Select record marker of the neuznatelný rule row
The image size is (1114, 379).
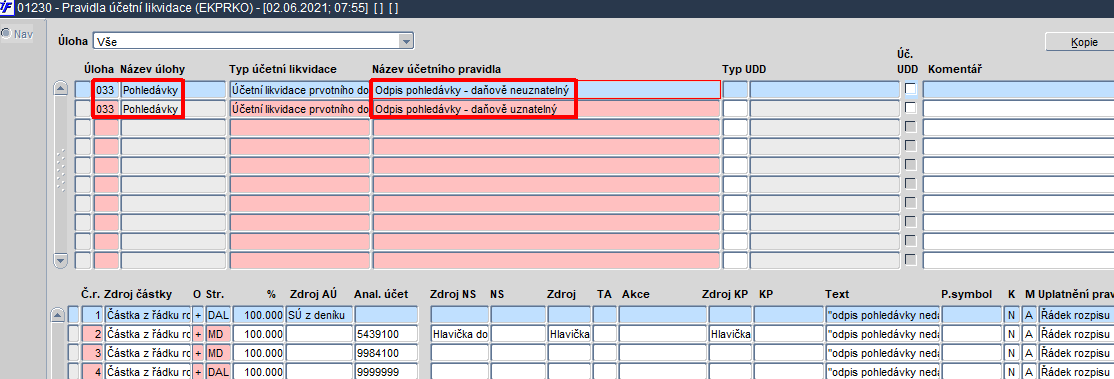83,90
